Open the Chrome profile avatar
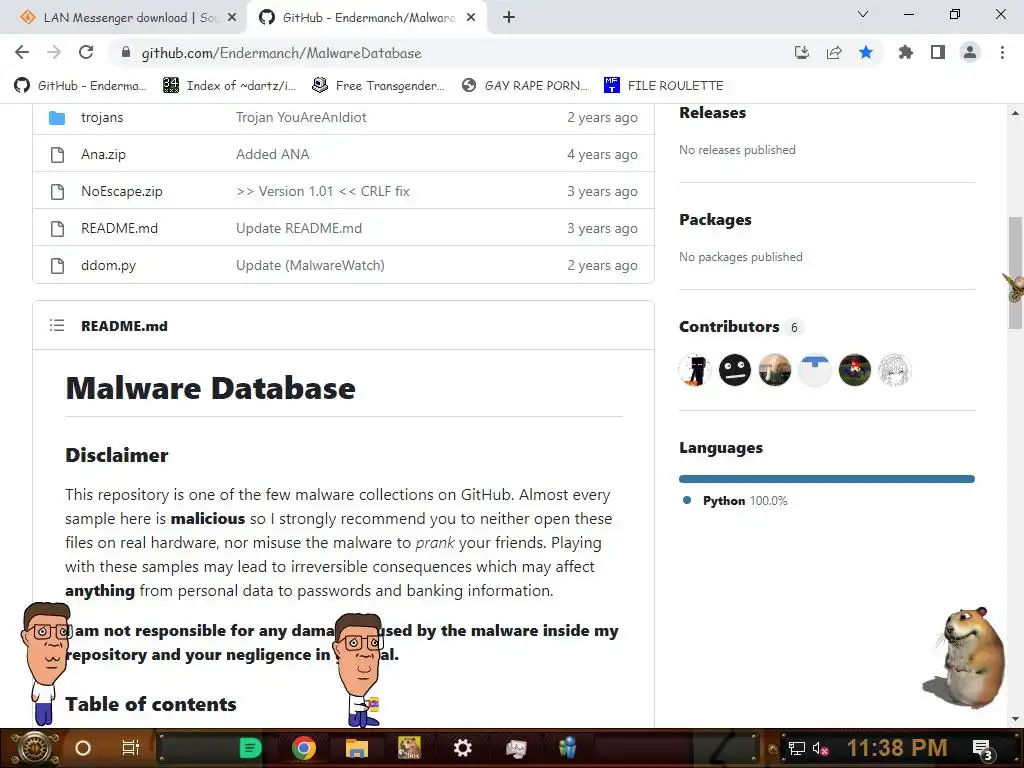1024x768 pixels. (x=970, y=52)
